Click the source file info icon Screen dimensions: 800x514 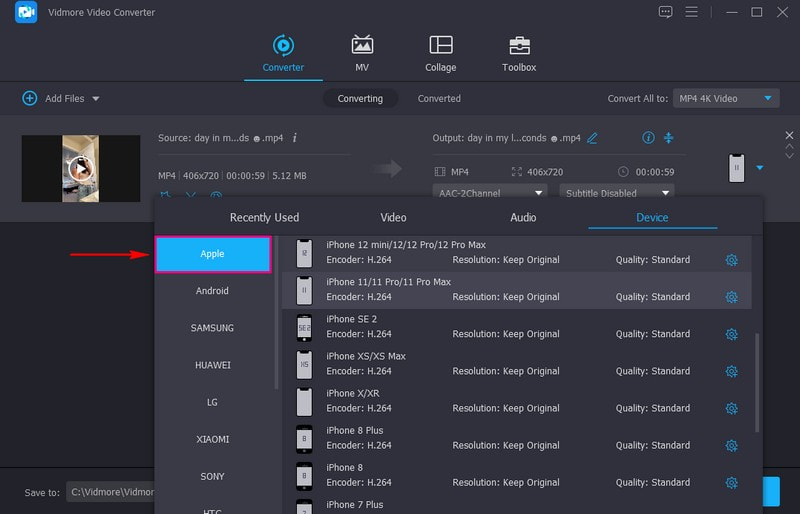(295, 138)
